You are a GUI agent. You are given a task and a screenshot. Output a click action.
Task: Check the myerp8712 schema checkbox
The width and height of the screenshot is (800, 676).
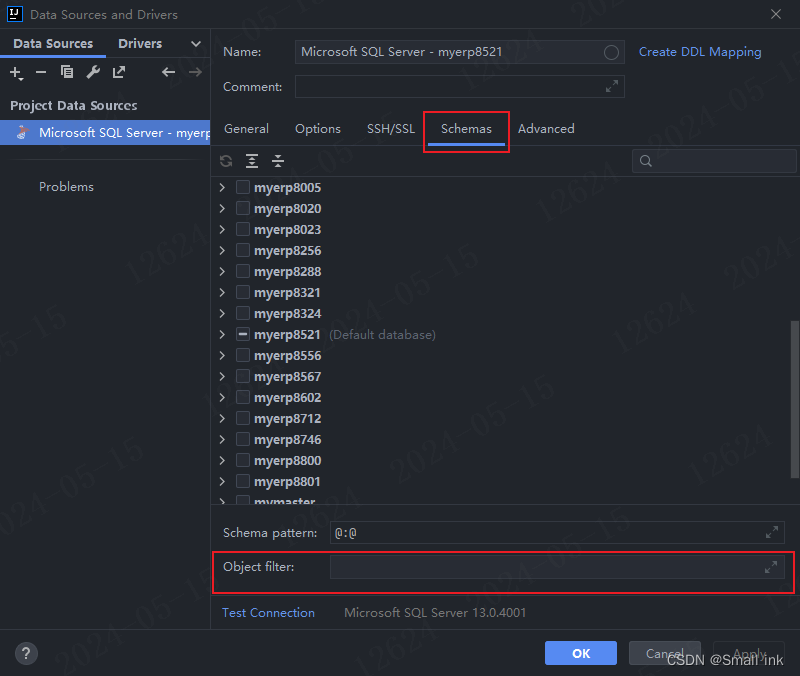[x=243, y=418]
